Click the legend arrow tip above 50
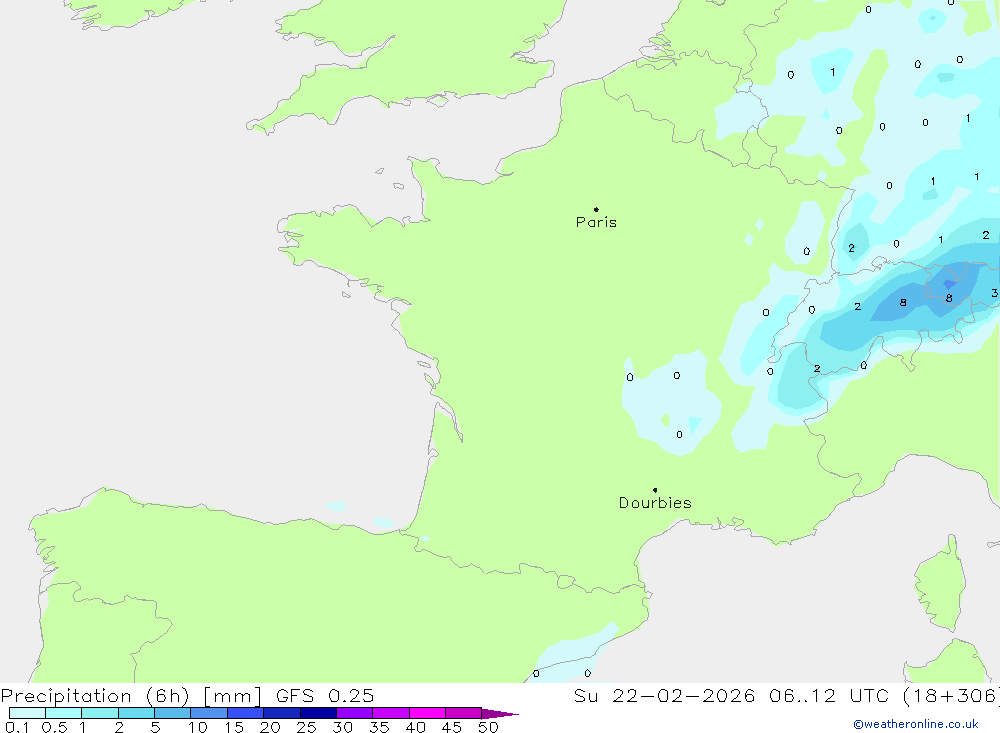The height and width of the screenshot is (733, 1000). pos(501,713)
